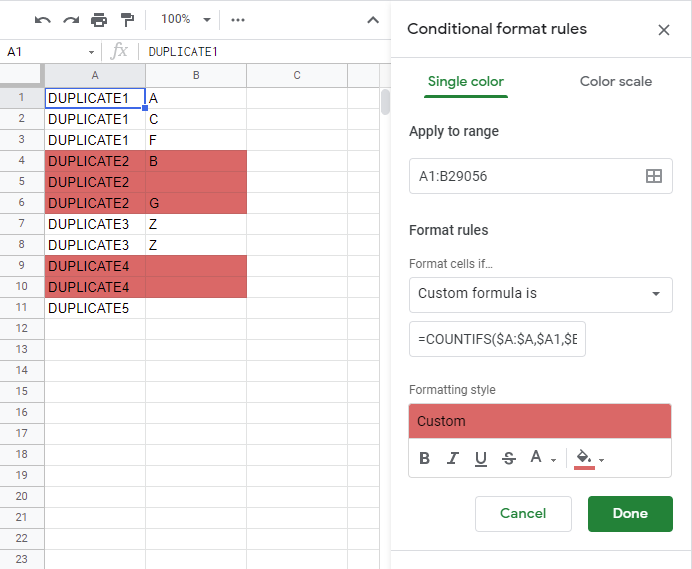Select cell A11 with DUPLICATE5

95,308
